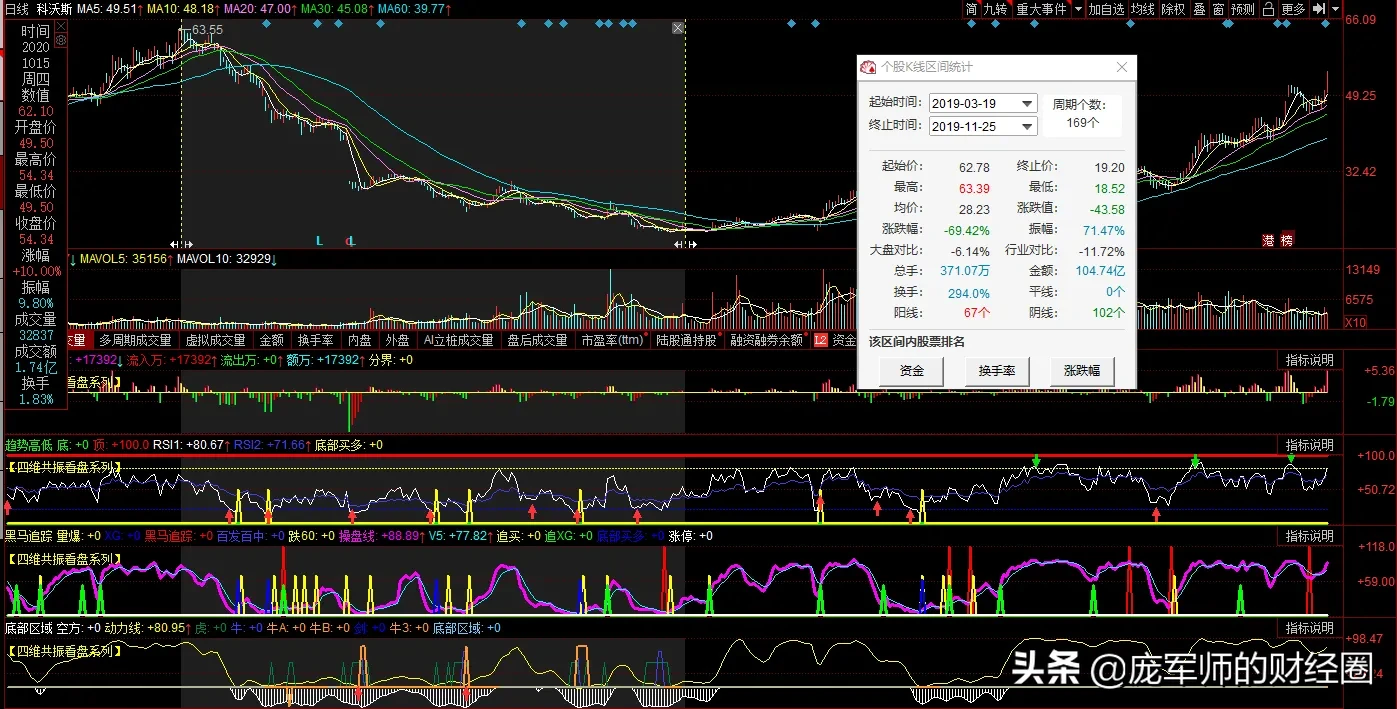1397x709 pixels.
Task: Click the 黑马追踪 indicator name
Action: [x=29, y=536]
